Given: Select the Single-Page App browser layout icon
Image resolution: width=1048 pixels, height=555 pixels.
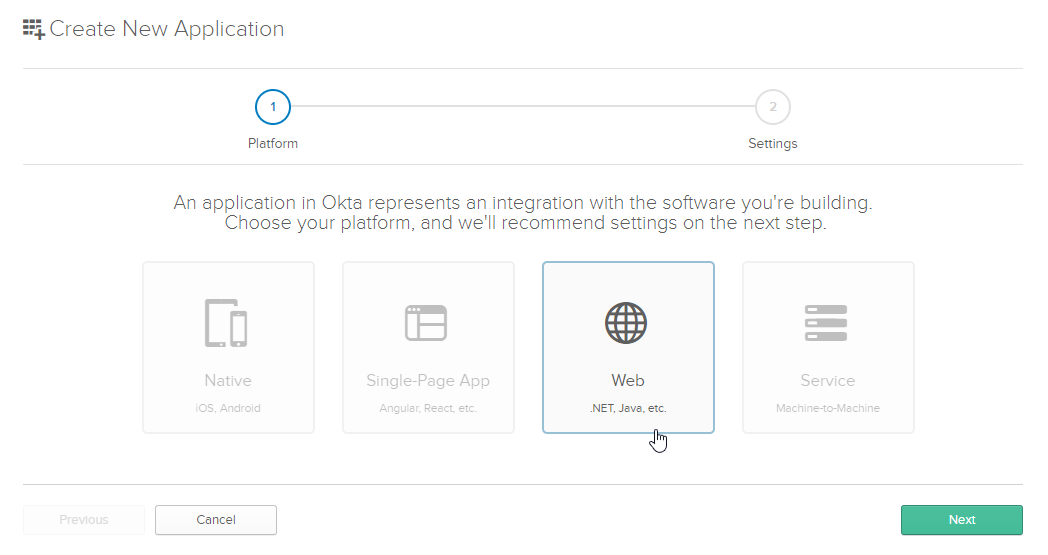Looking at the screenshot, I should [x=426, y=323].
